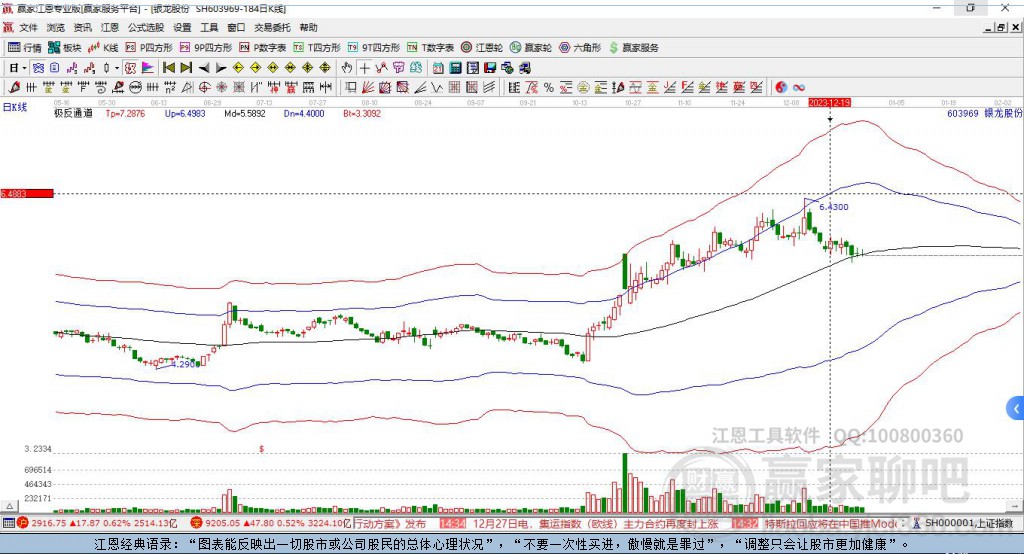Open P数字表 number table
Viewport: 1024px width, 554px height.
click(263, 48)
